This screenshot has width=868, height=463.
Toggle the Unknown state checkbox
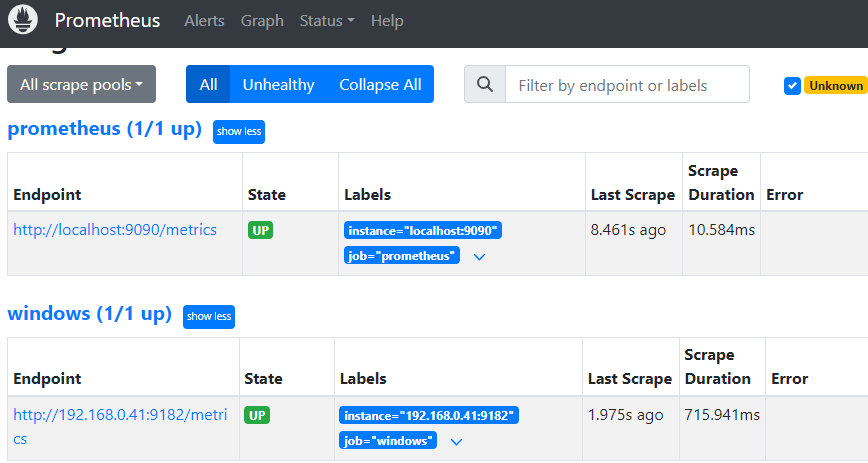tap(792, 86)
